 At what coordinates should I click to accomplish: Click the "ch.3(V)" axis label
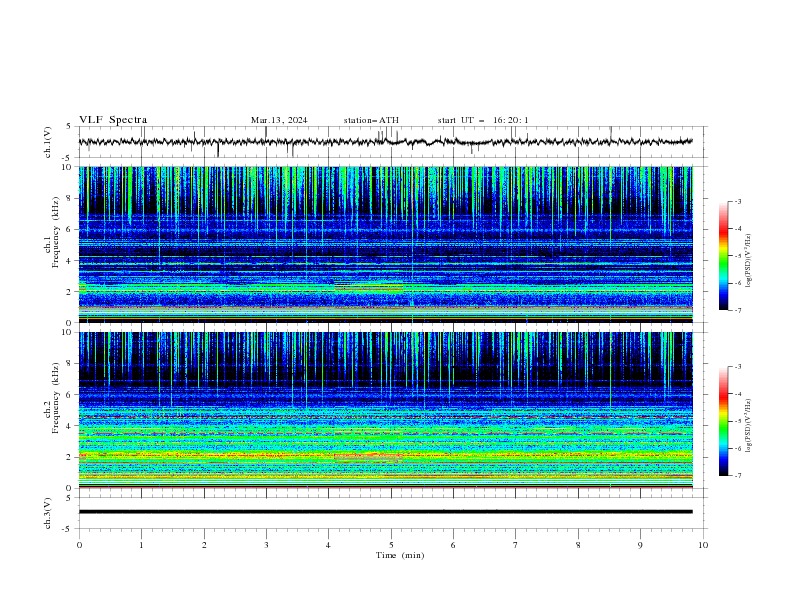48,513
